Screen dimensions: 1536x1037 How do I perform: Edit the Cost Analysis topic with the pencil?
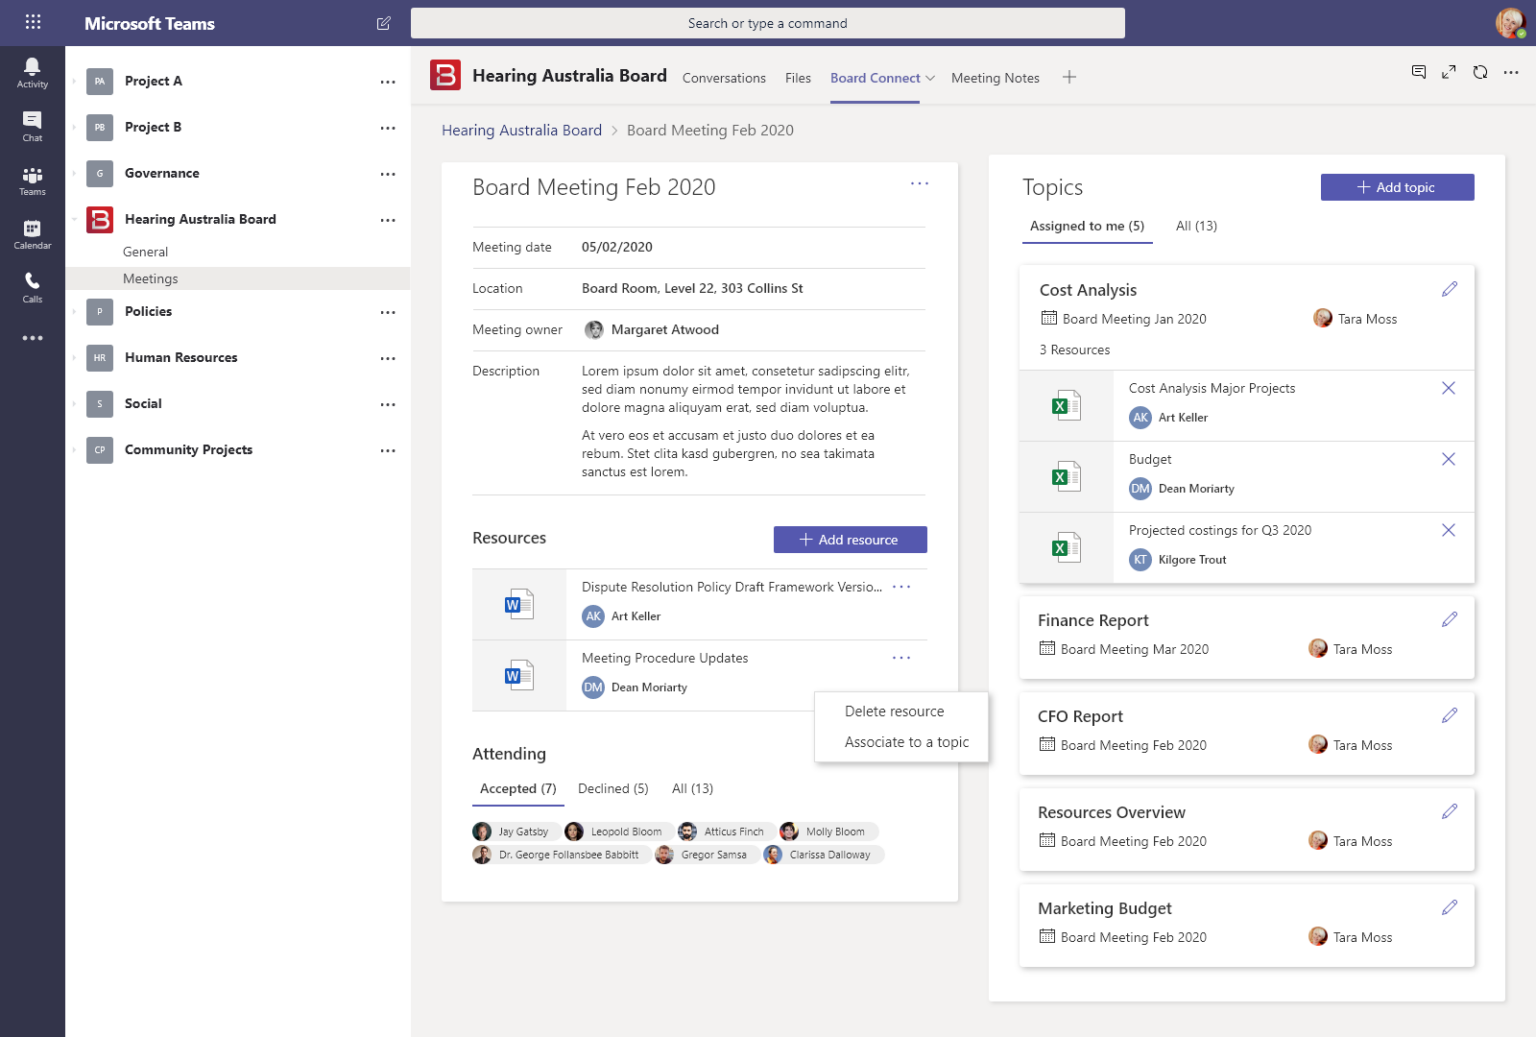tap(1450, 288)
